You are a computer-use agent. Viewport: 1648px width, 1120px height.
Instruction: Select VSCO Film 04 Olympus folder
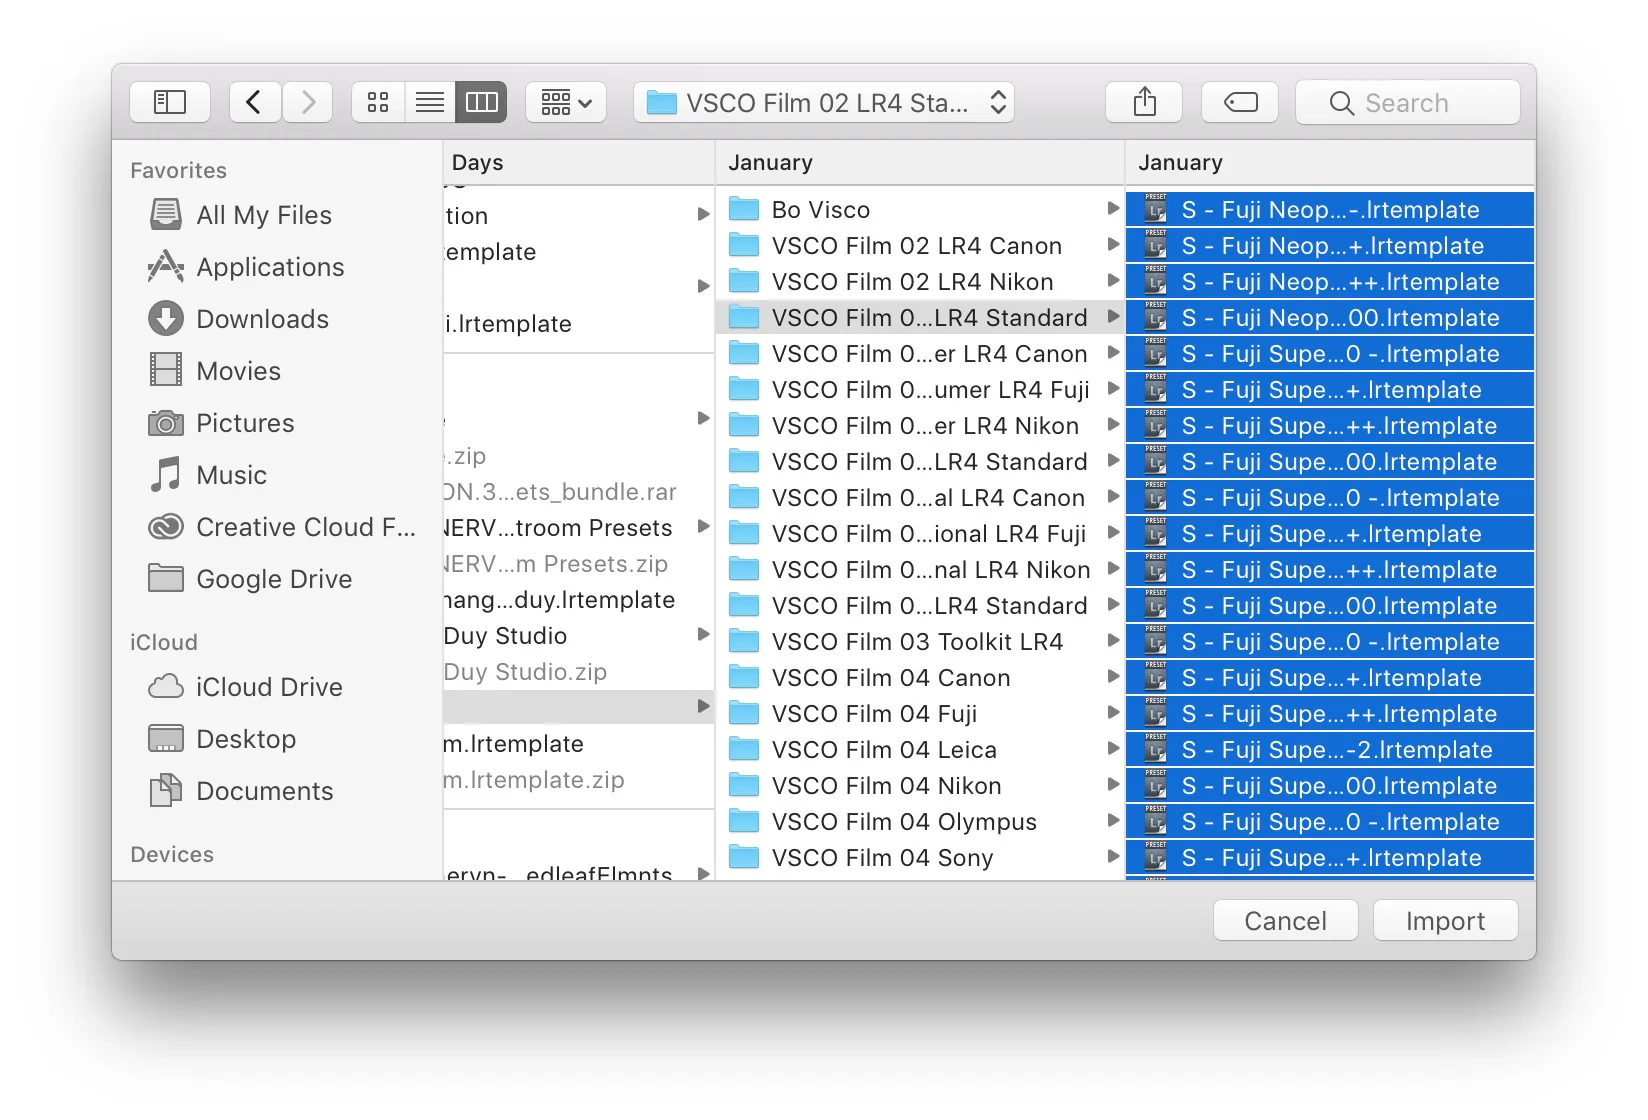(920, 822)
